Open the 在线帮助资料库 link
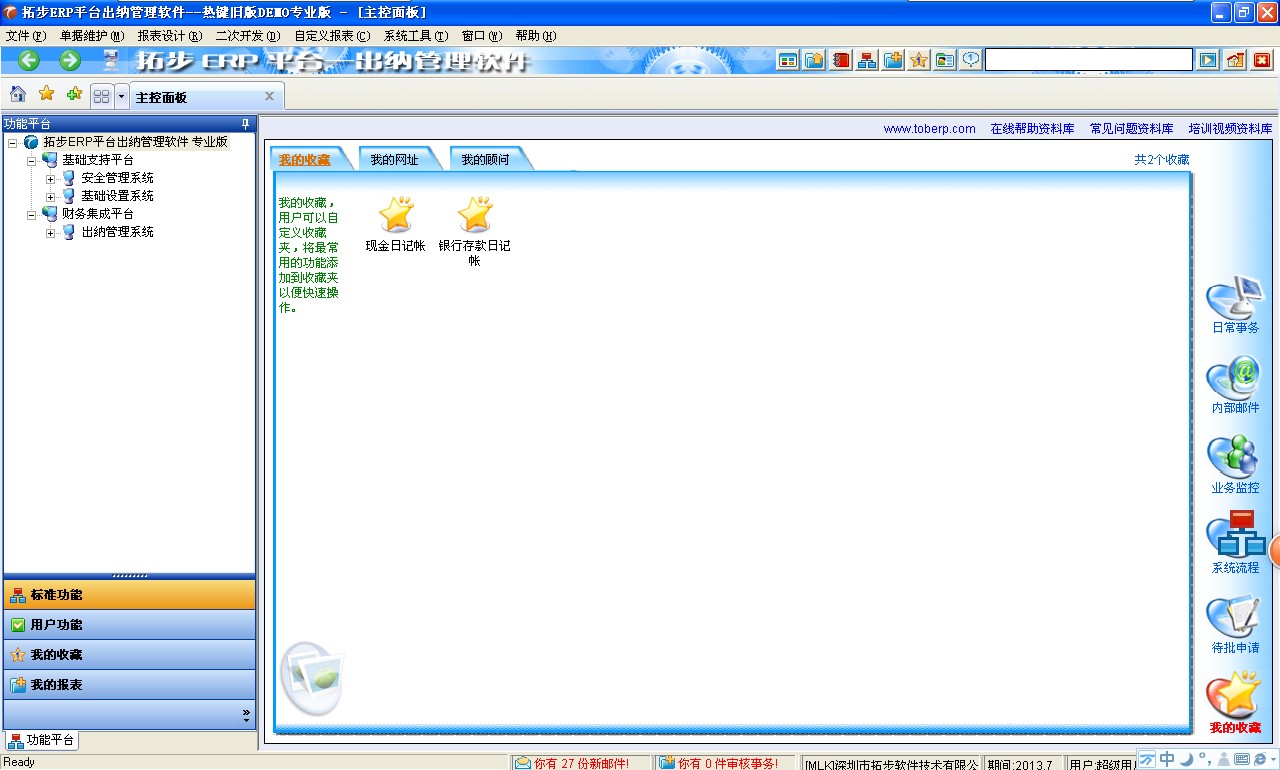This screenshot has height=770, width=1280. 1032,129
